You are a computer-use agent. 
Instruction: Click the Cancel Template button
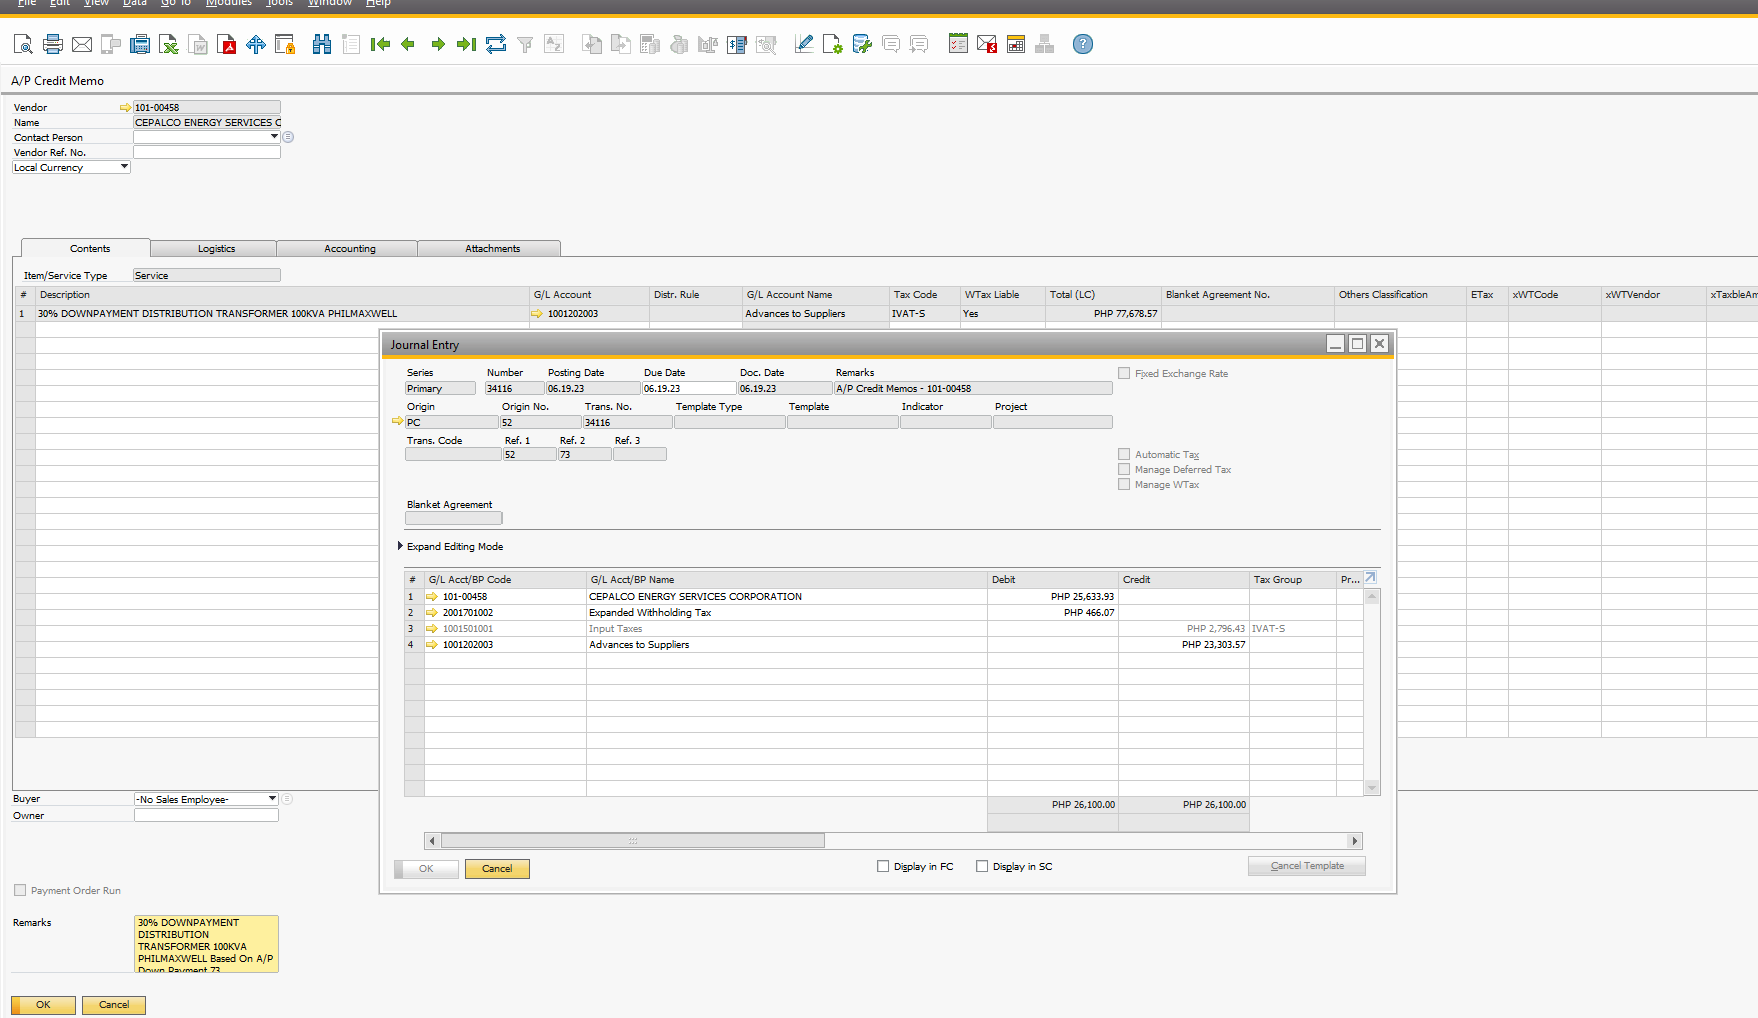[x=1307, y=866]
